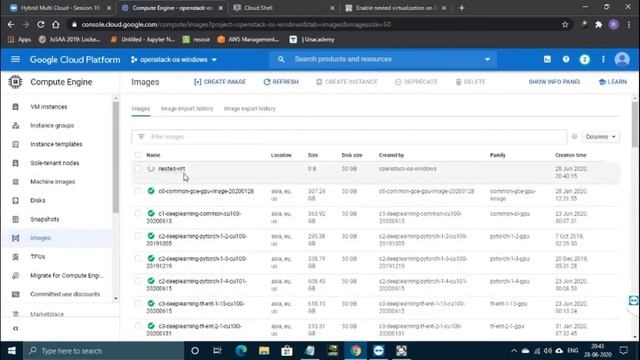
Task: Switch to the Cloud Shell browser tab
Action: click(x=284, y=8)
